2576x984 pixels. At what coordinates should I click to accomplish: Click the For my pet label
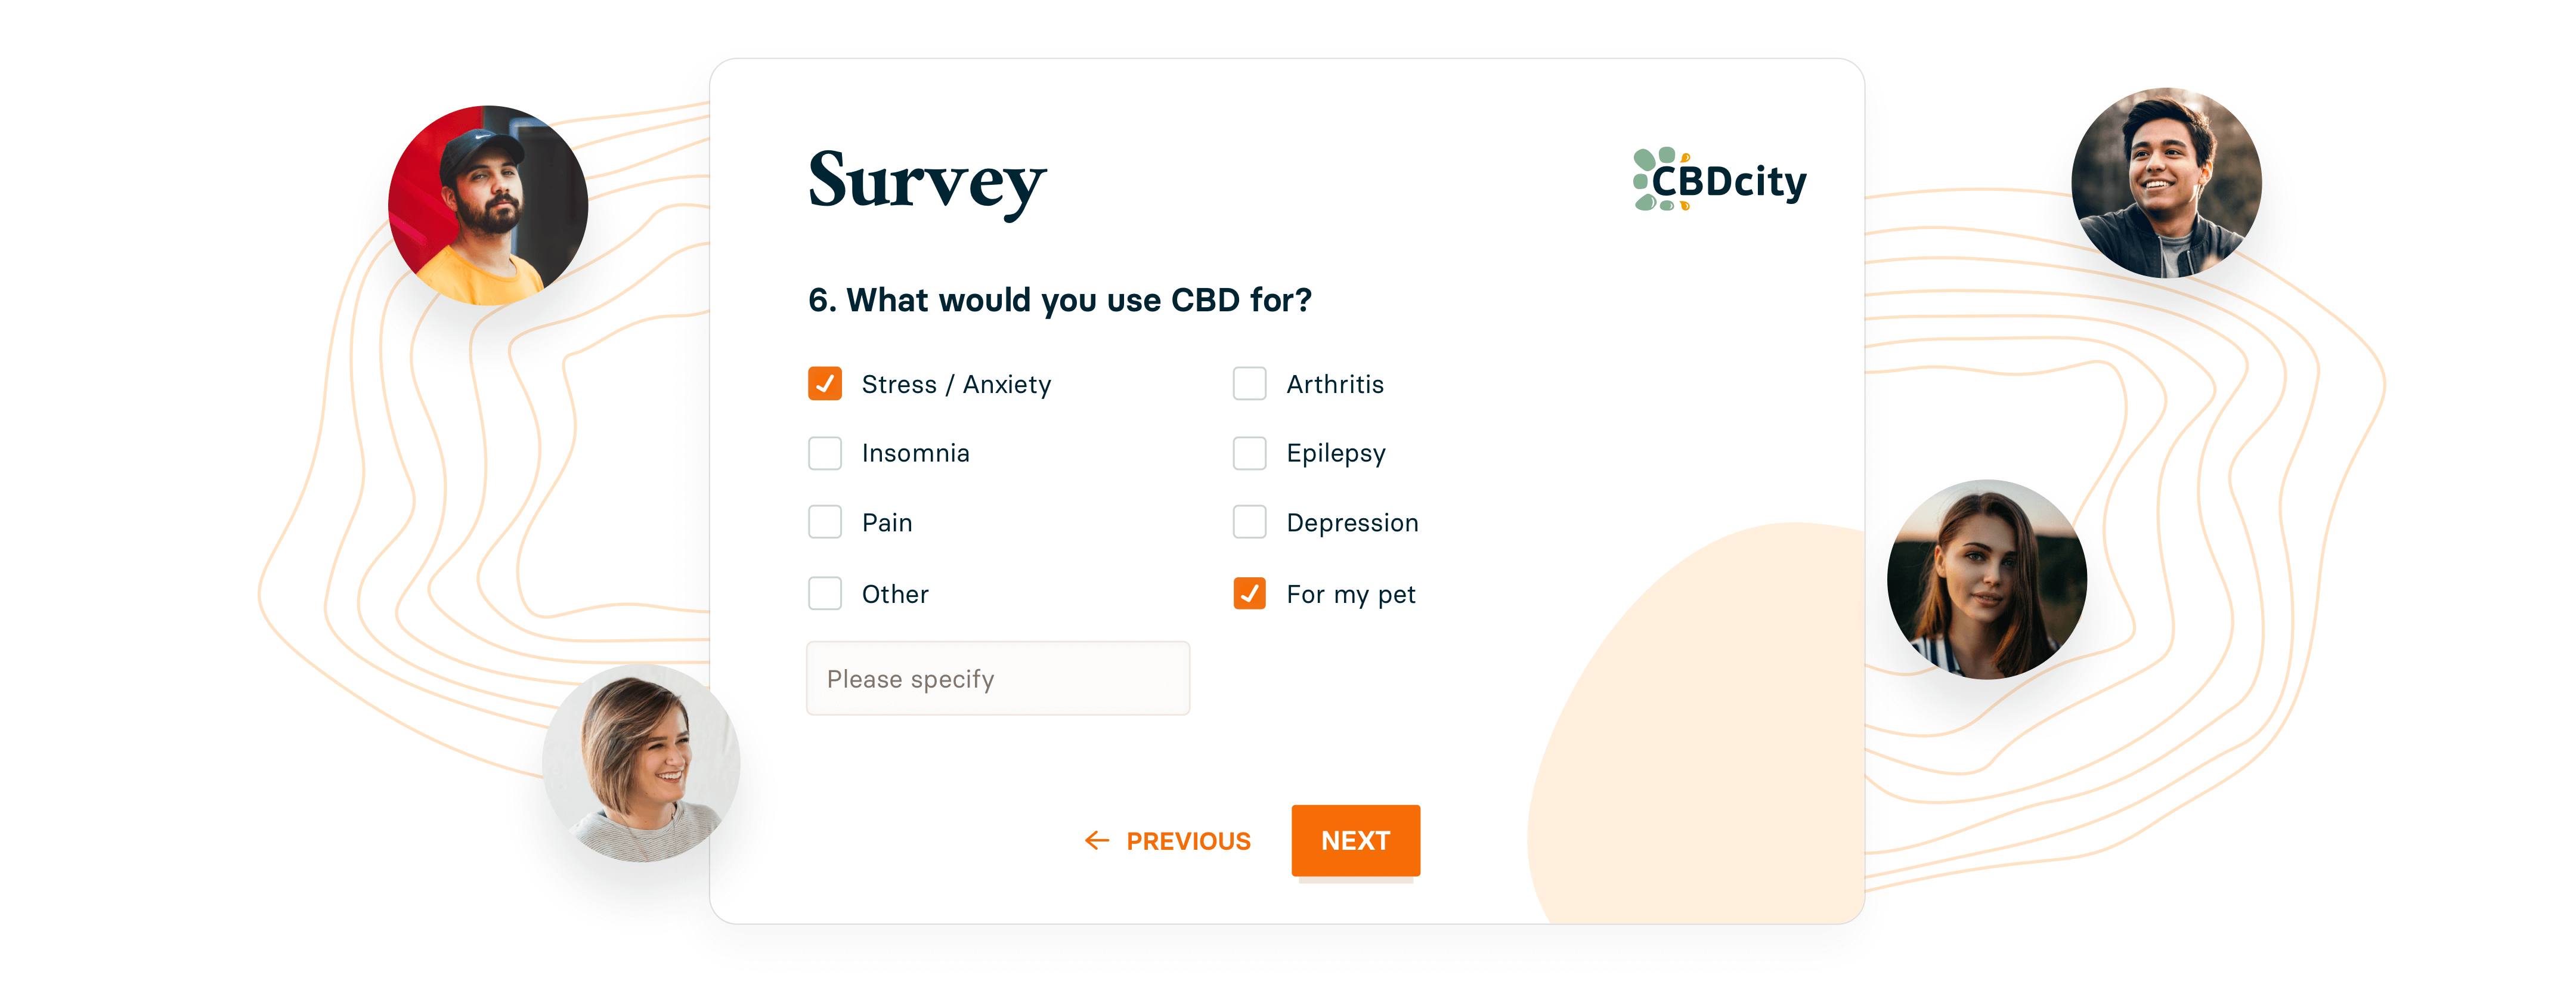1350,595
